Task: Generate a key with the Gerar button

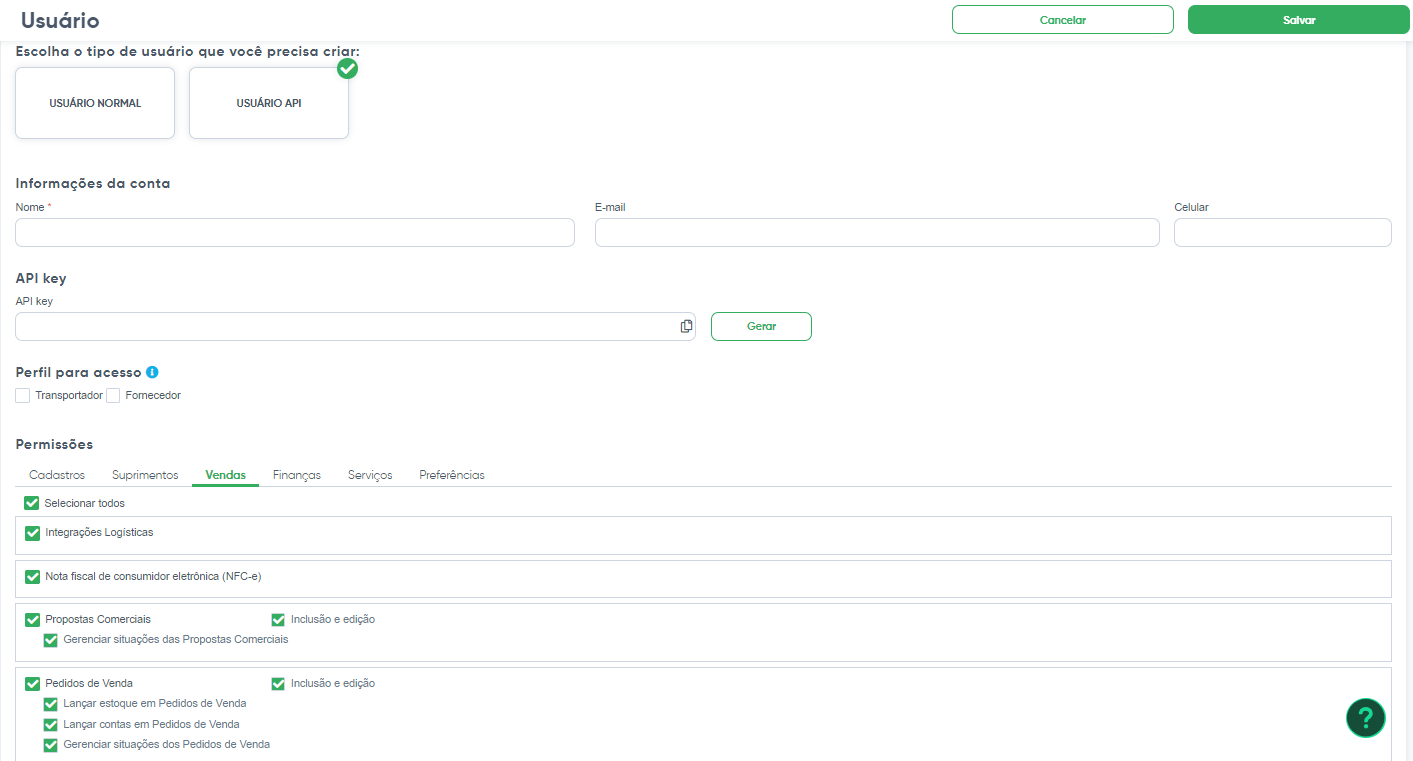Action: pos(761,326)
